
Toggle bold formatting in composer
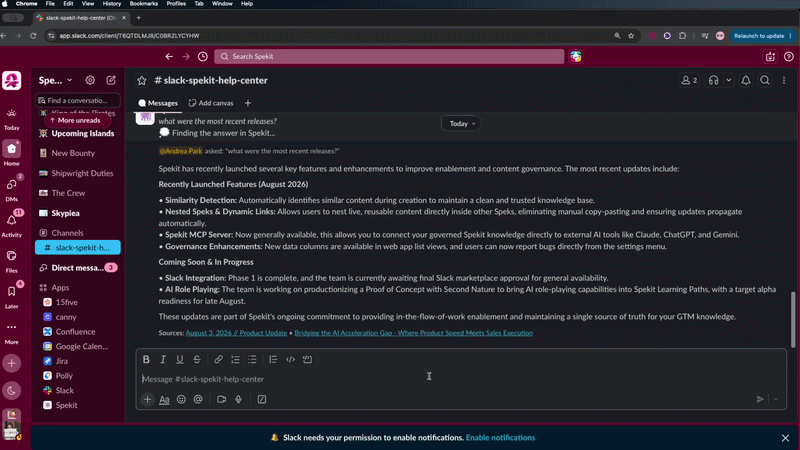[146, 359]
